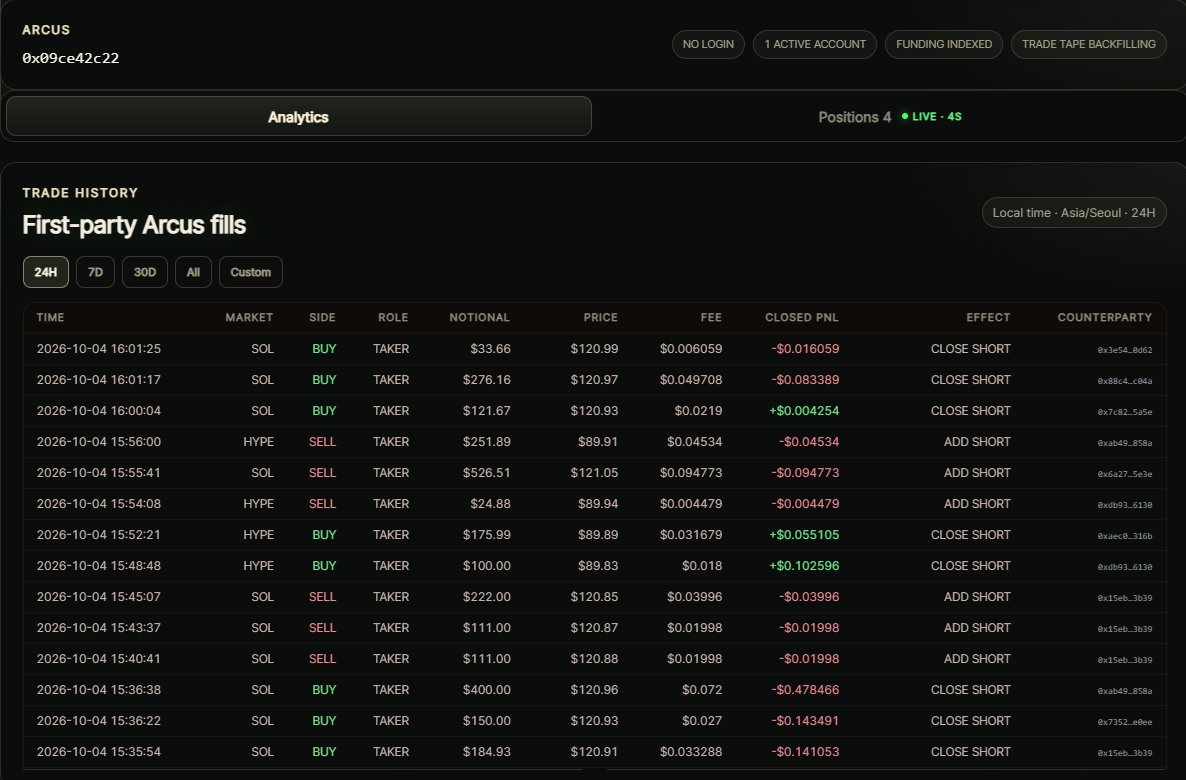The width and height of the screenshot is (1186, 780).
Task: Open the Analytics tab
Action: (x=298, y=117)
